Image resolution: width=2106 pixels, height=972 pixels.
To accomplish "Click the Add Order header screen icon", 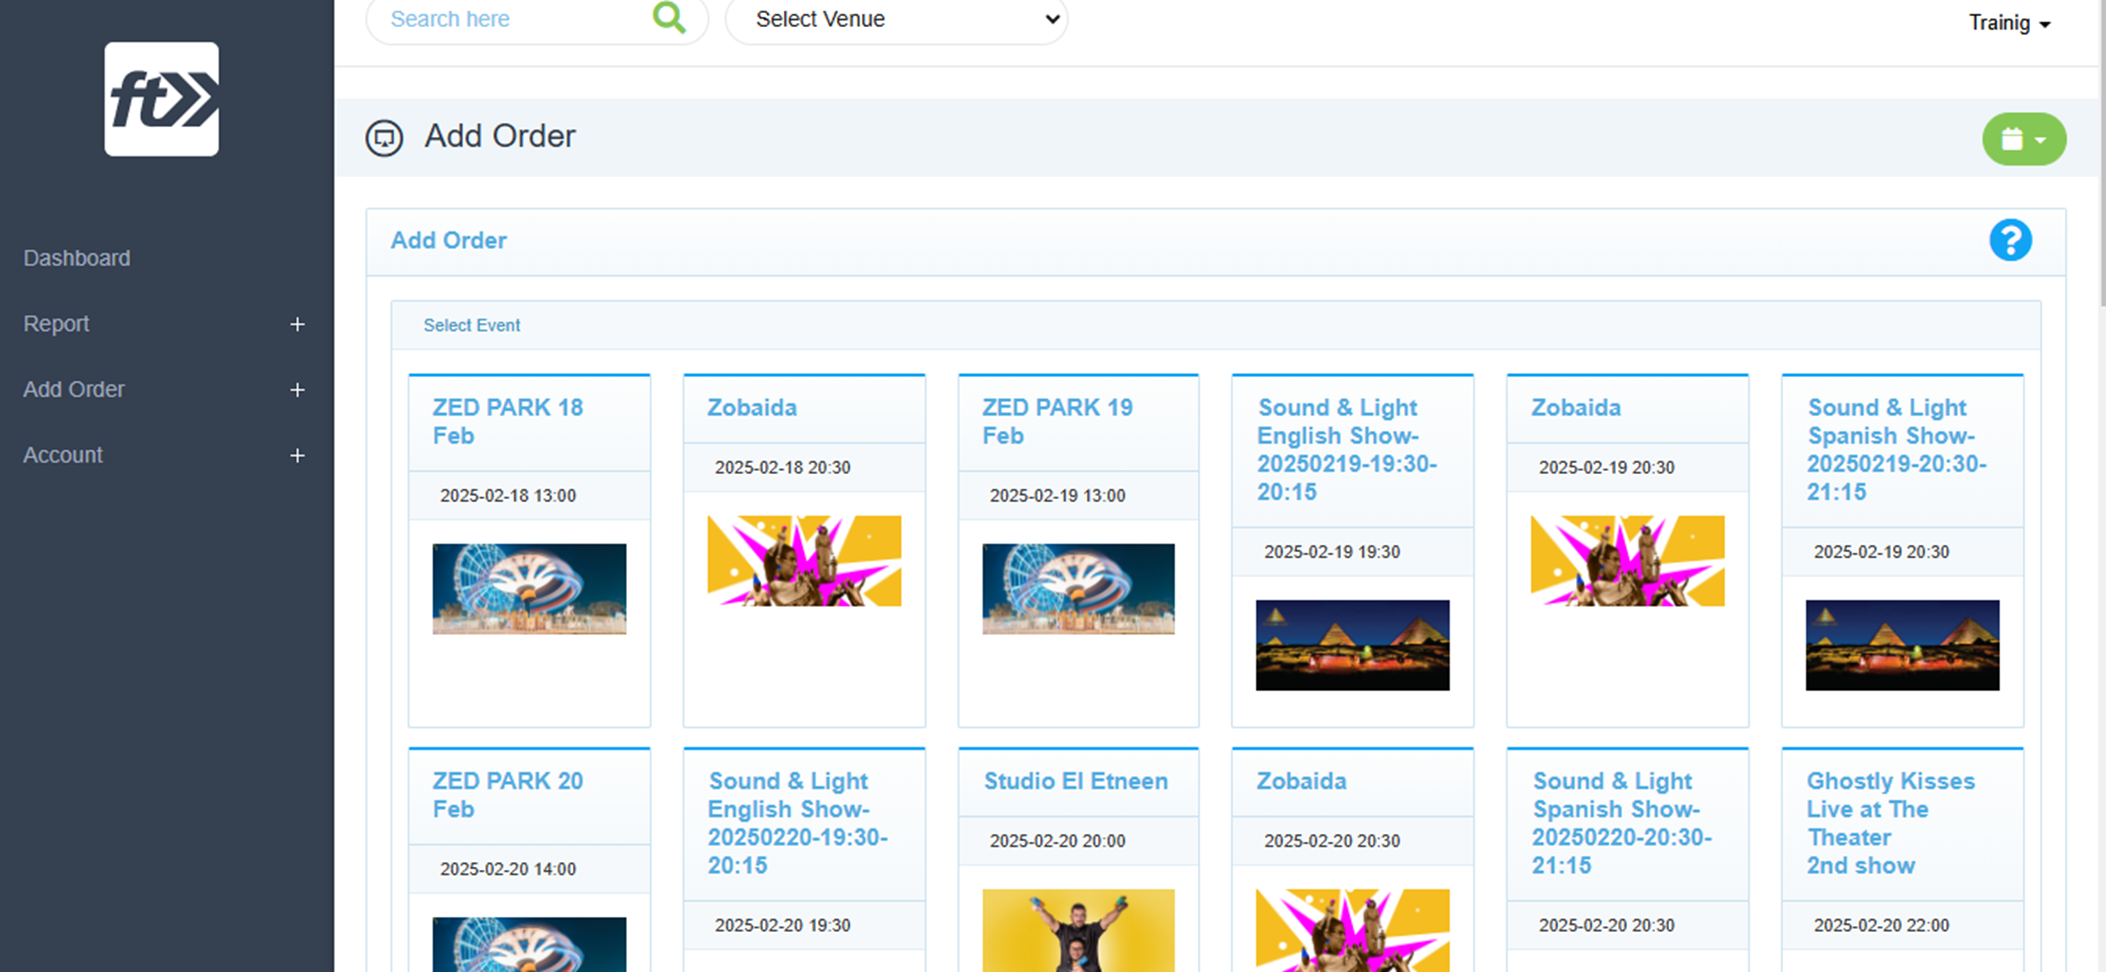I will tap(384, 138).
